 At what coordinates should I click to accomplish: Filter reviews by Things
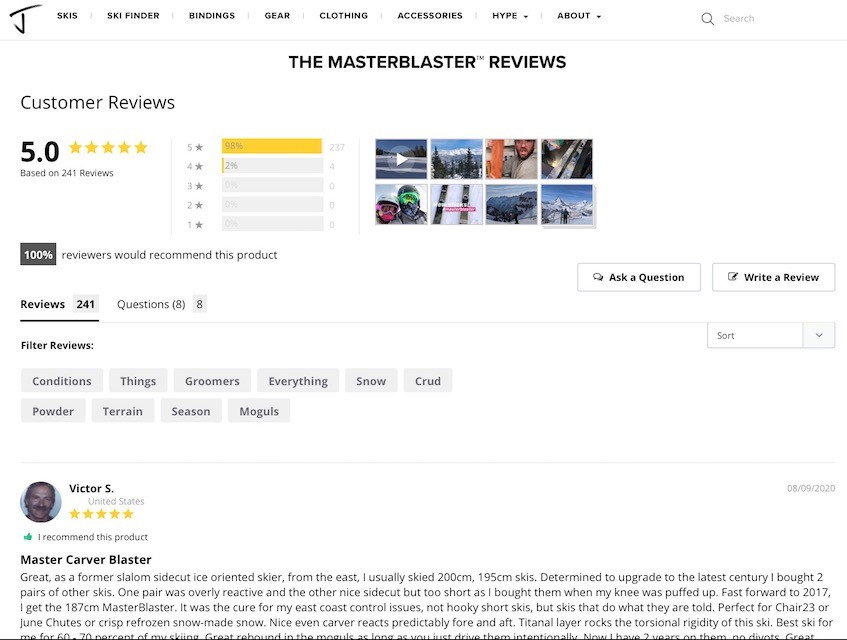[x=138, y=381]
